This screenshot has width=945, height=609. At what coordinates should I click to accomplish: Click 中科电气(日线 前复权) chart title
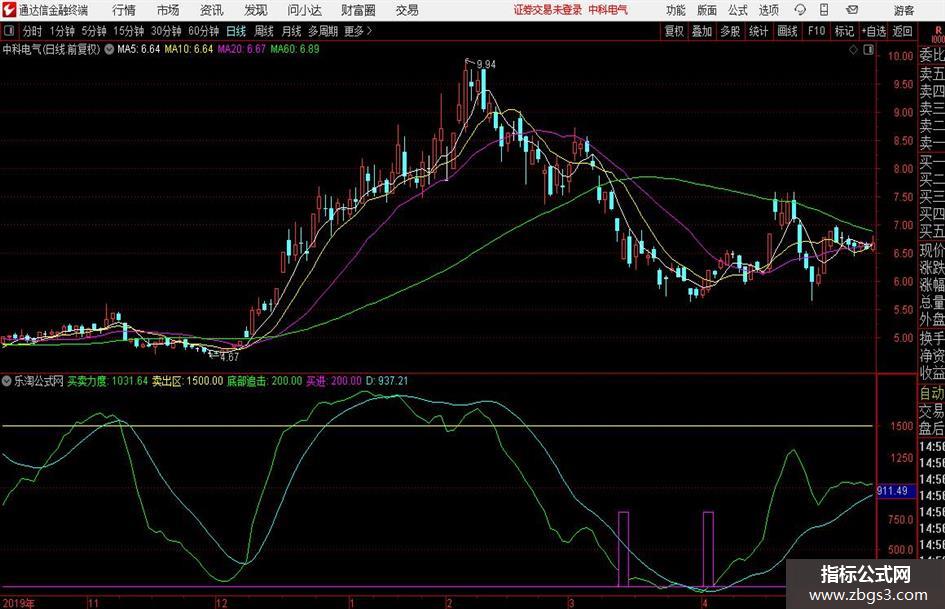pyautogui.click(x=51, y=49)
